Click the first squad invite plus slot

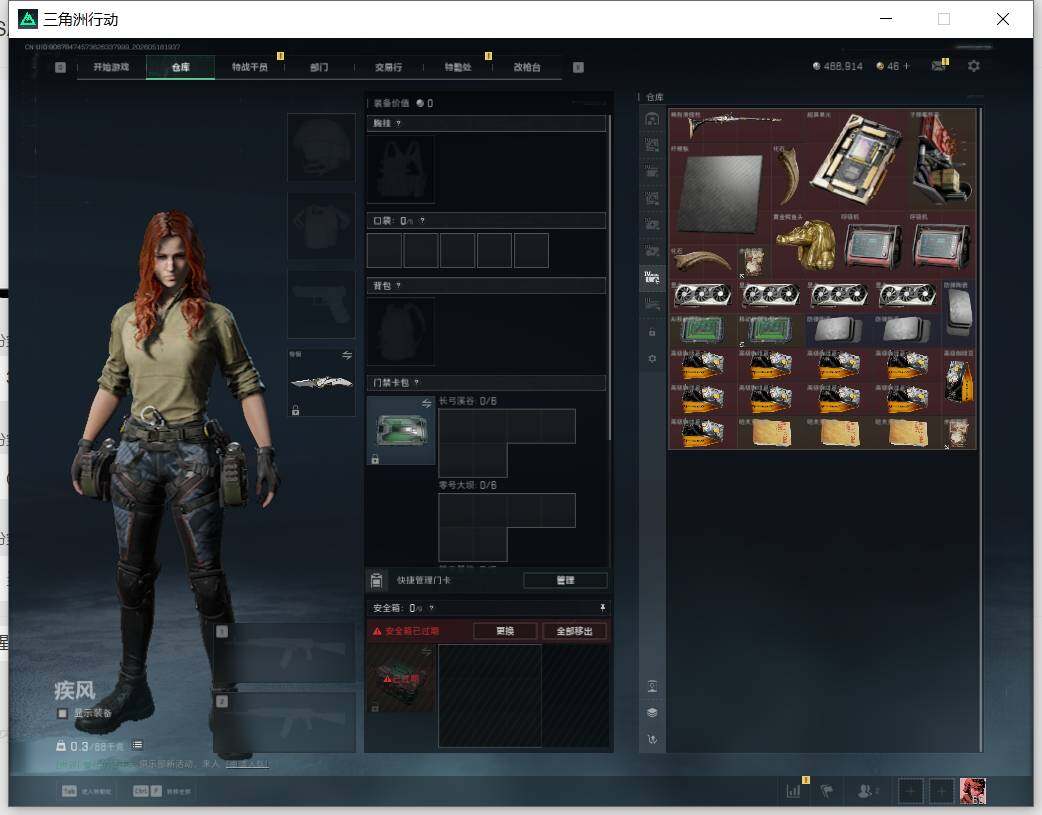[910, 791]
